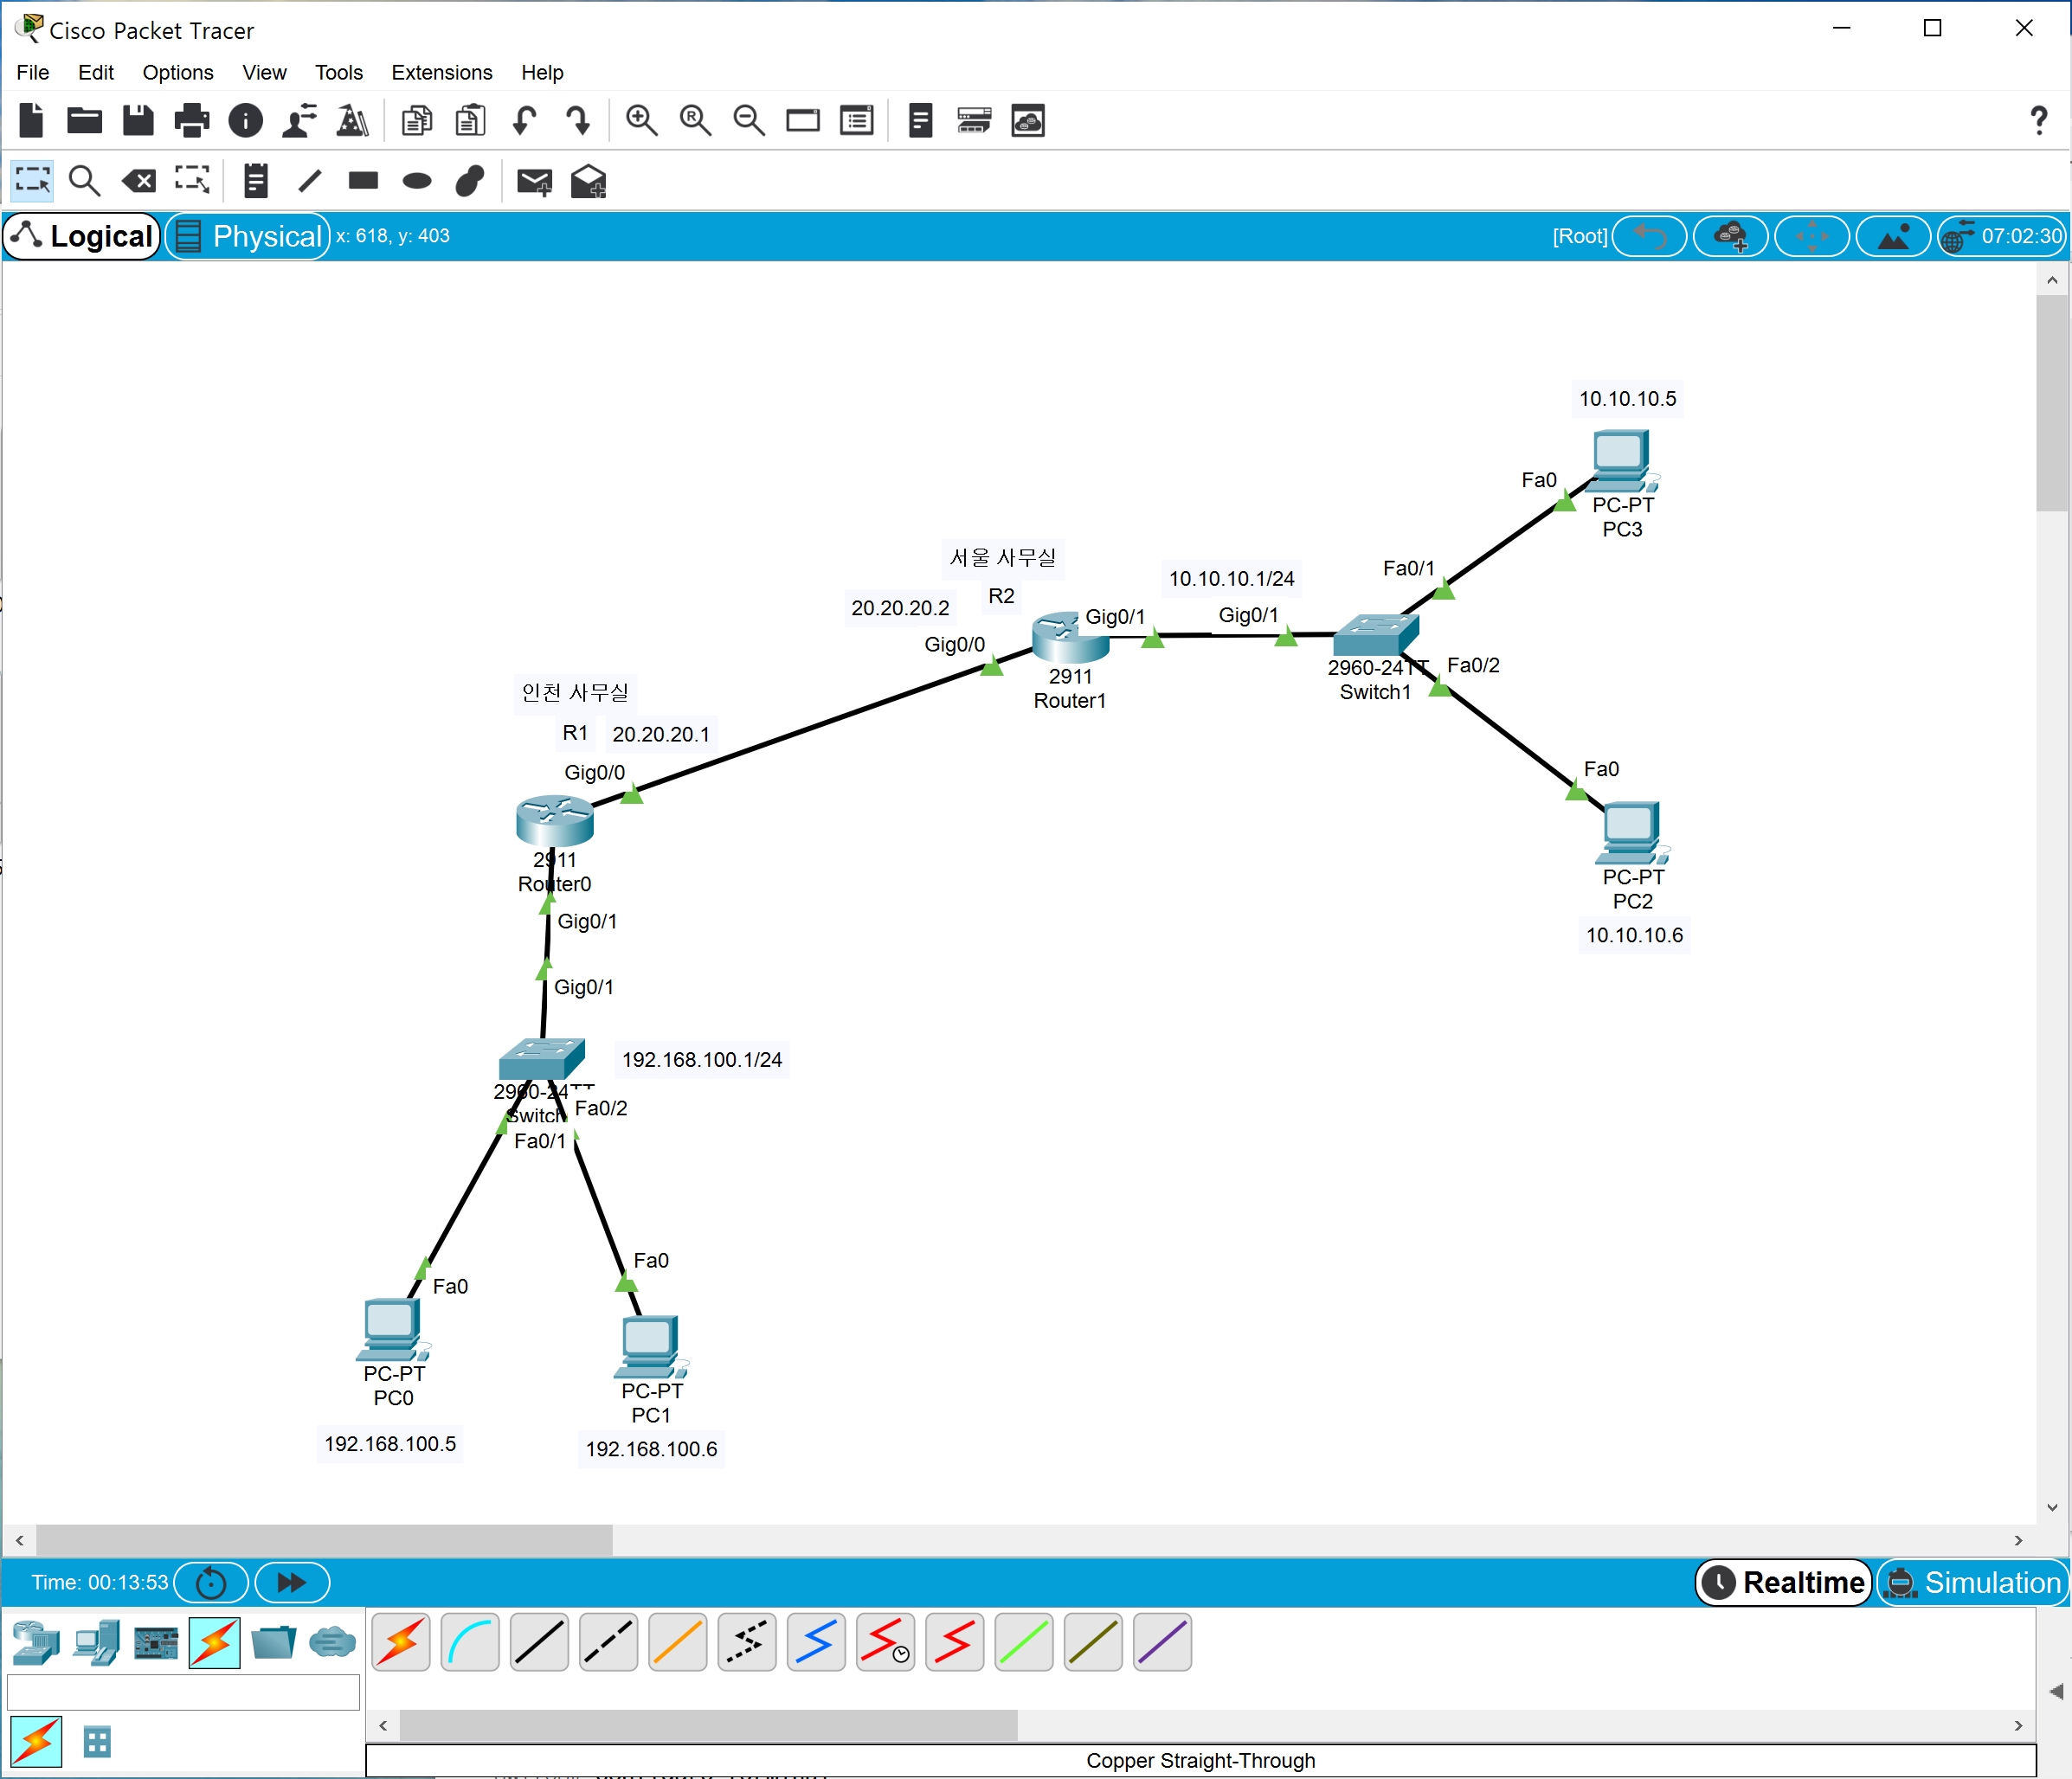Click Add Simple PDU envelope icon

[x=534, y=182]
